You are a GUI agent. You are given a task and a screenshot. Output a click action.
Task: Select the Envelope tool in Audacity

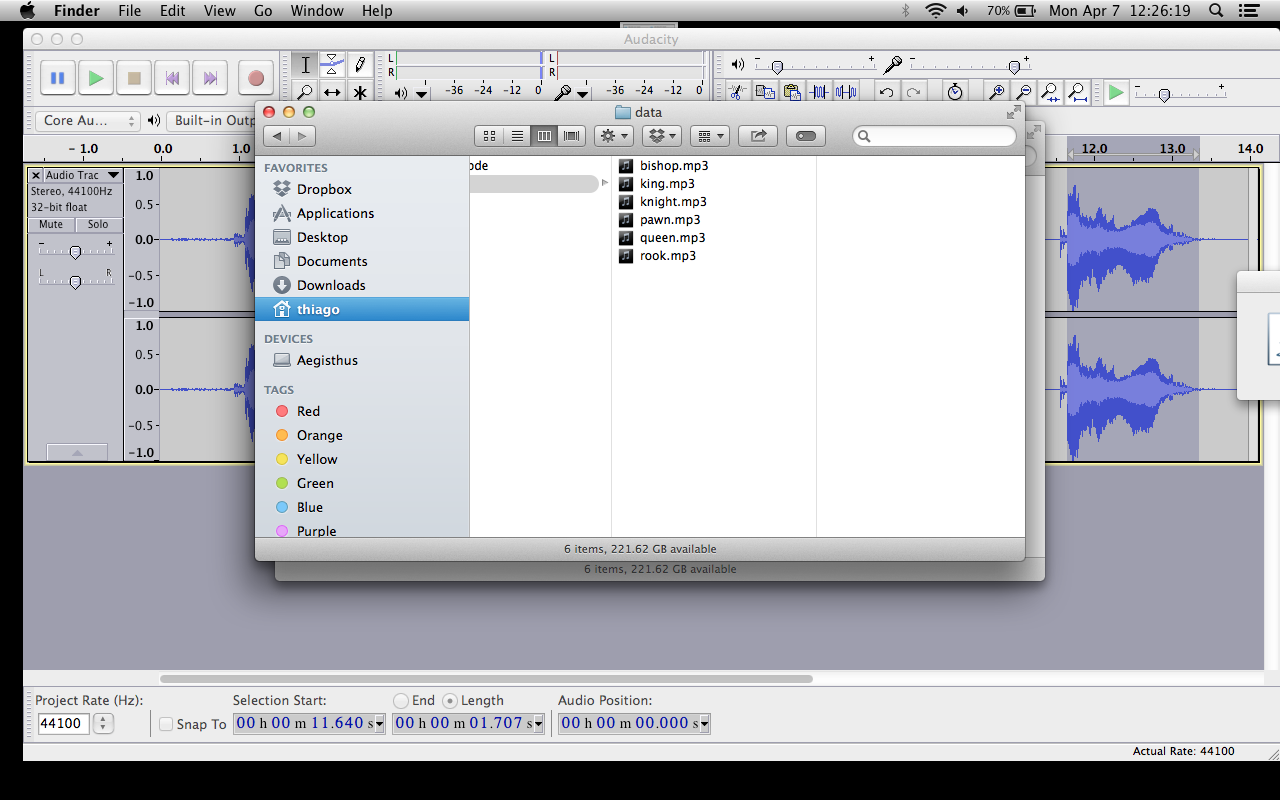click(332, 65)
